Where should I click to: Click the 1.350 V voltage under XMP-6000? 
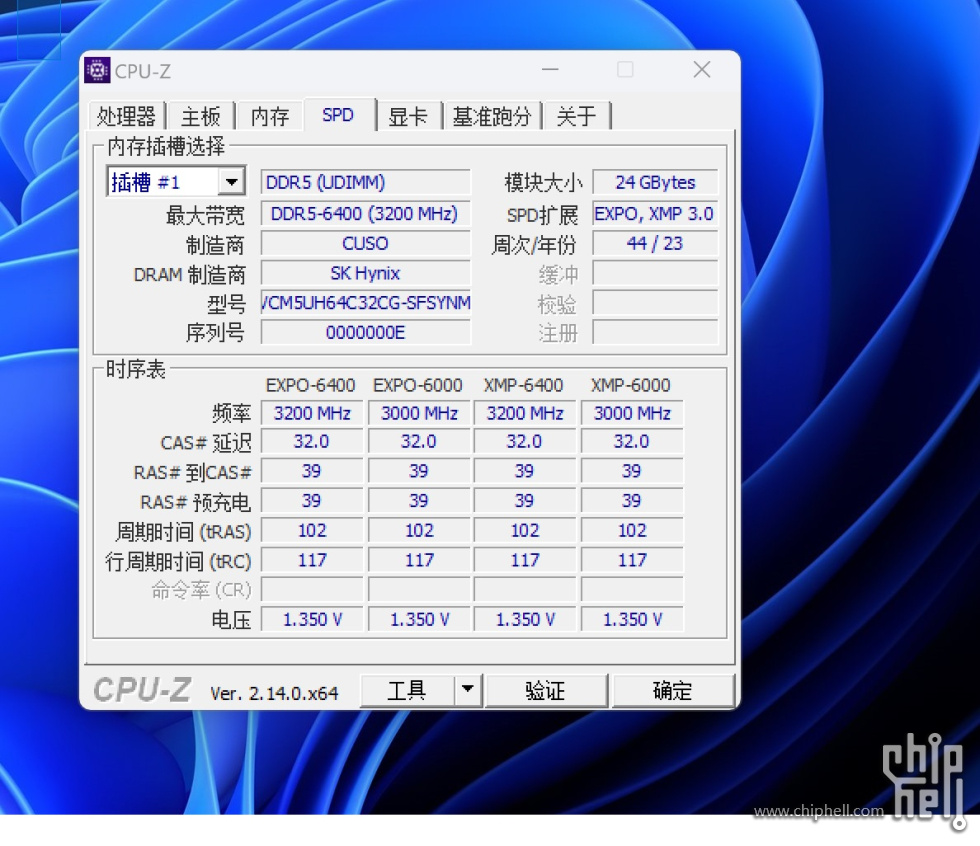[x=632, y=619]
